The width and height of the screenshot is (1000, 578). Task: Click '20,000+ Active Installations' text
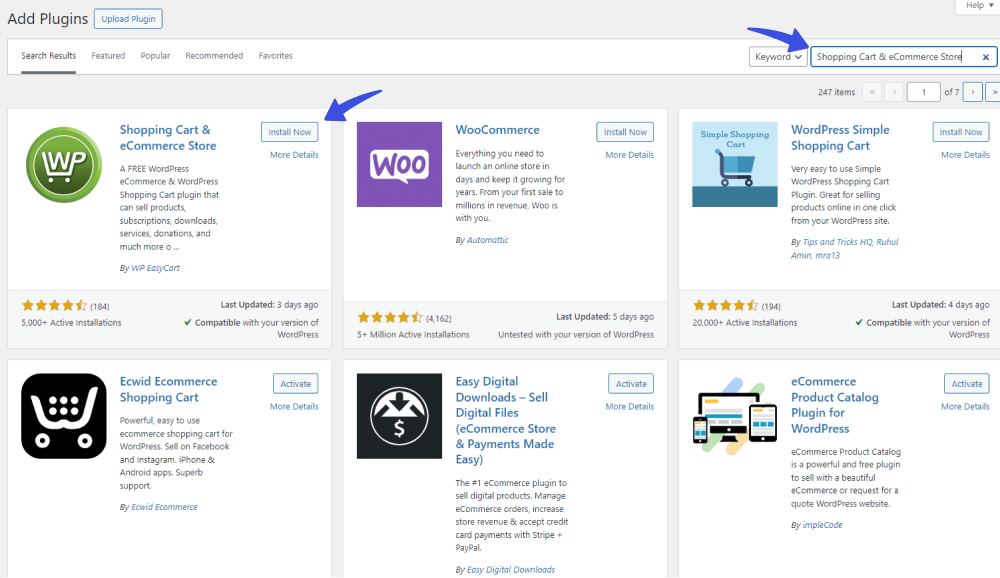pyautogui.click(x=745, y=323)
